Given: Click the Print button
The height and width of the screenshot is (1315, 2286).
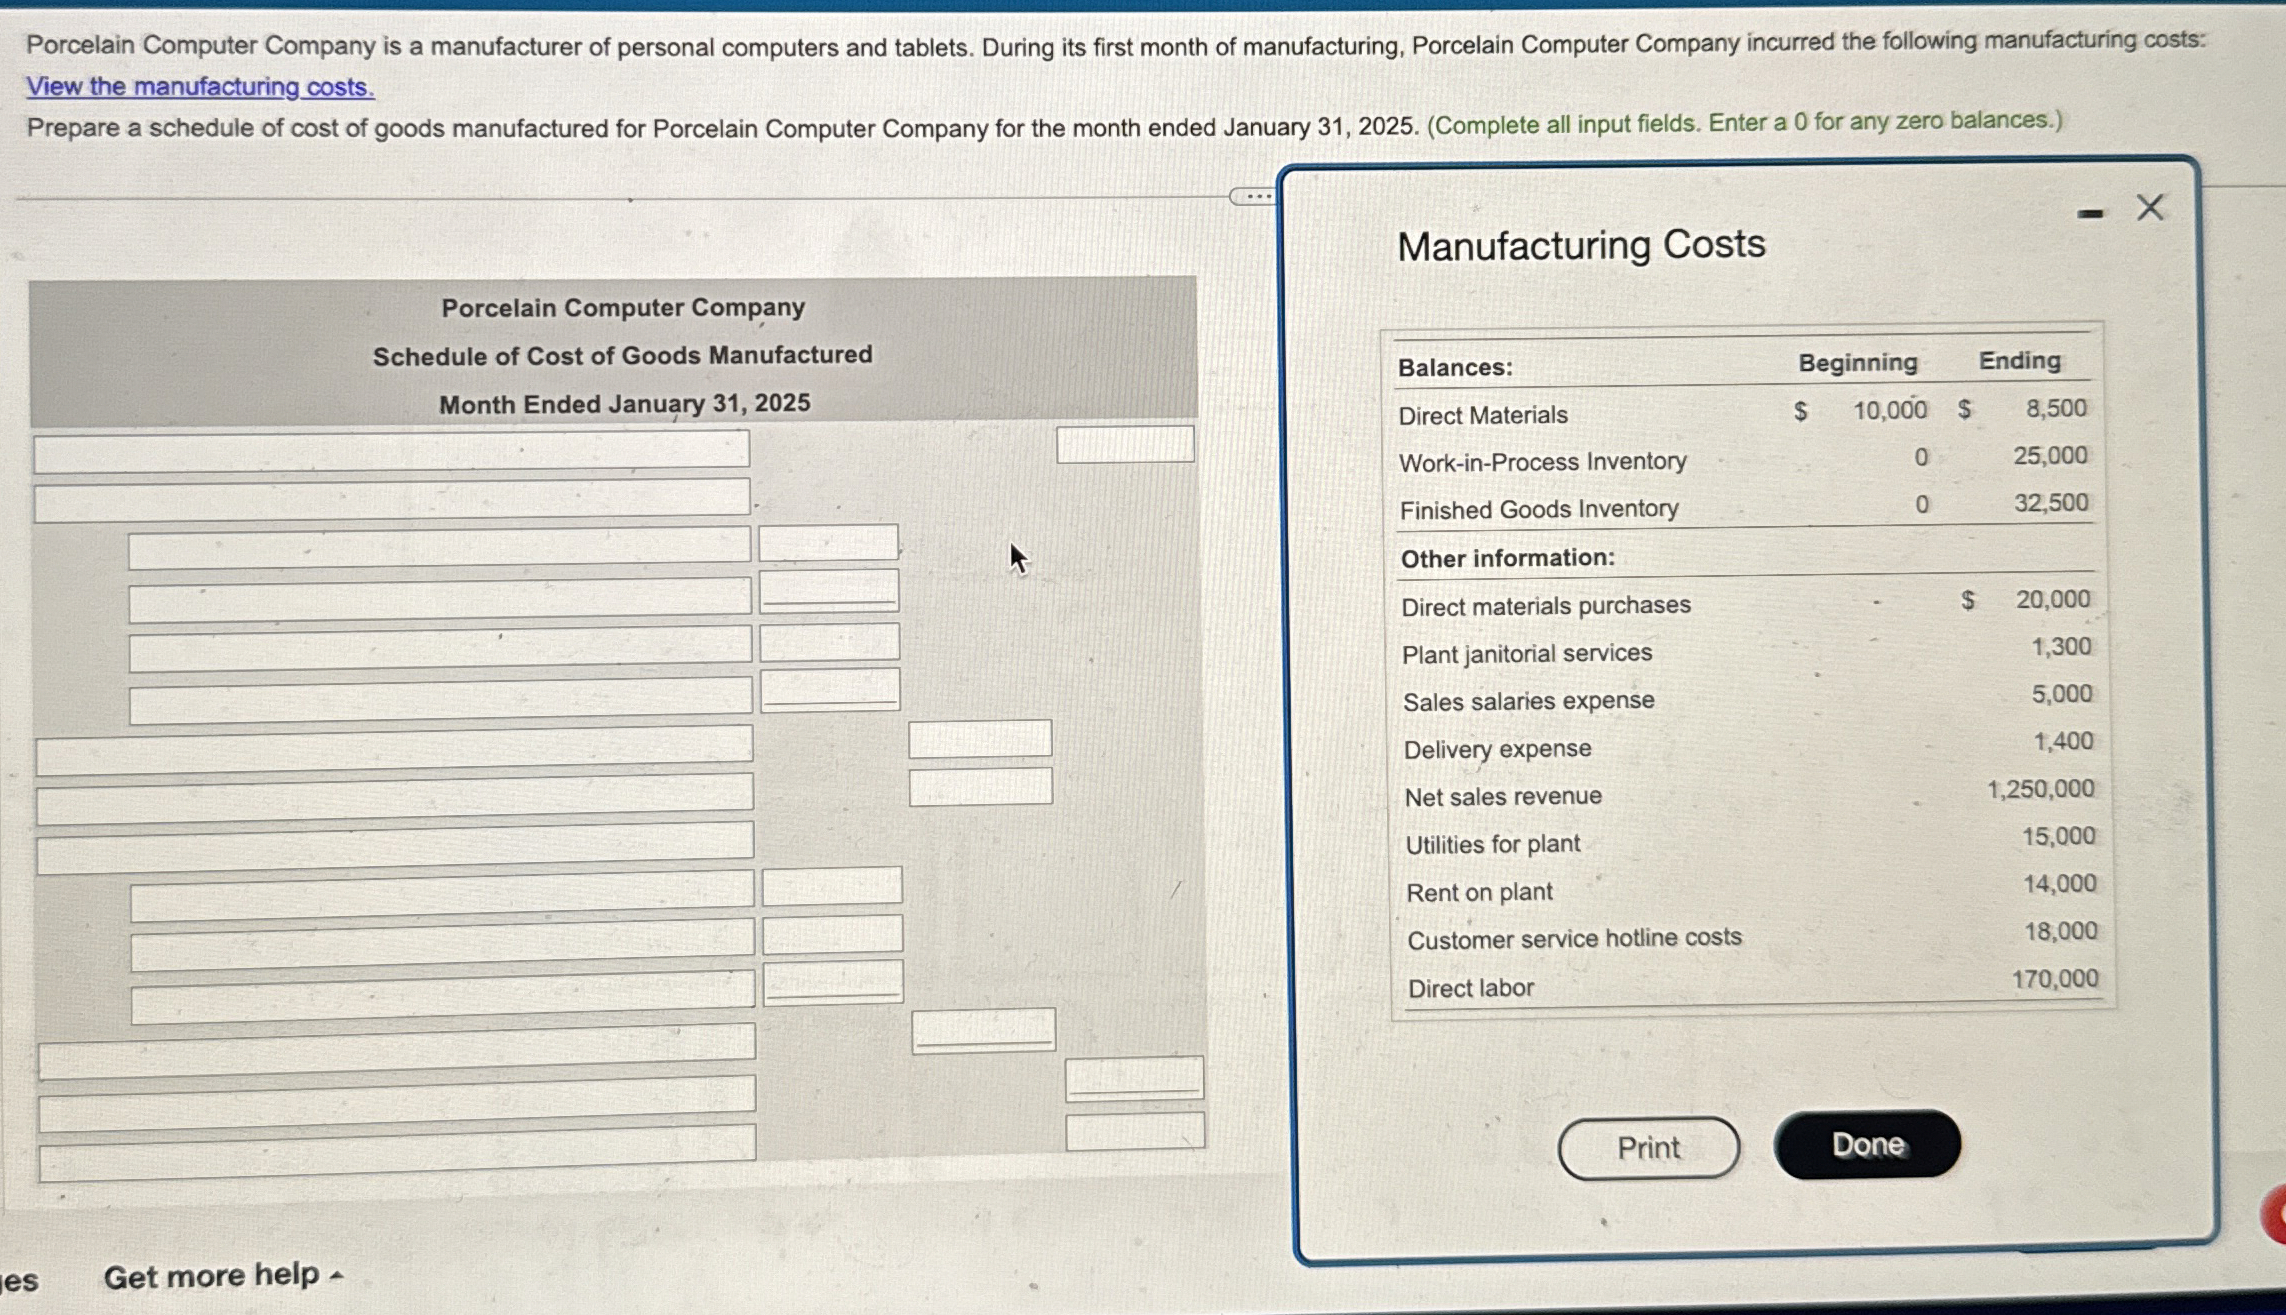Looking at the screenshot, I should 1648,1148.
